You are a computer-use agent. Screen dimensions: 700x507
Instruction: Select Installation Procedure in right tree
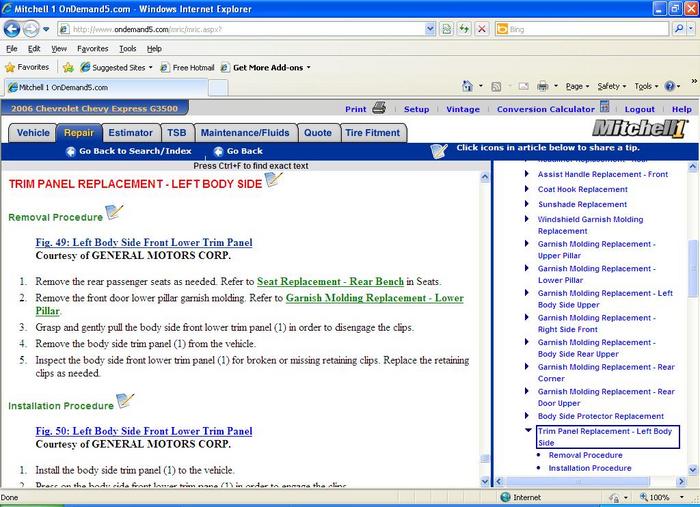tap(590, 468)
